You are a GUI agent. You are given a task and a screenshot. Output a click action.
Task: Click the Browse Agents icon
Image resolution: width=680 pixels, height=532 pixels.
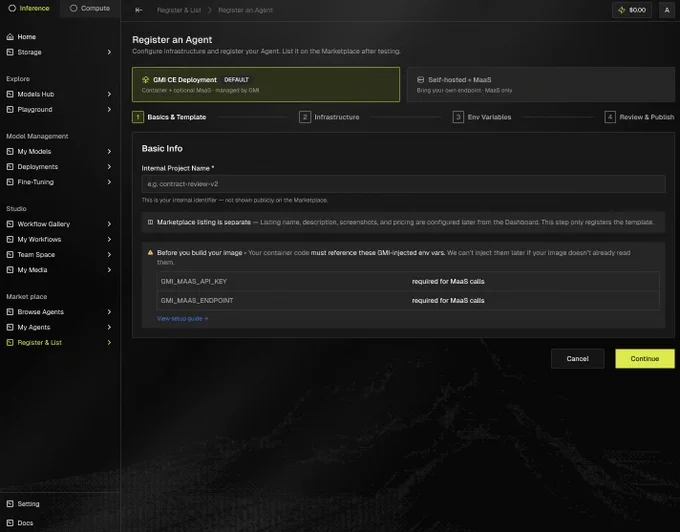point(10,312)
